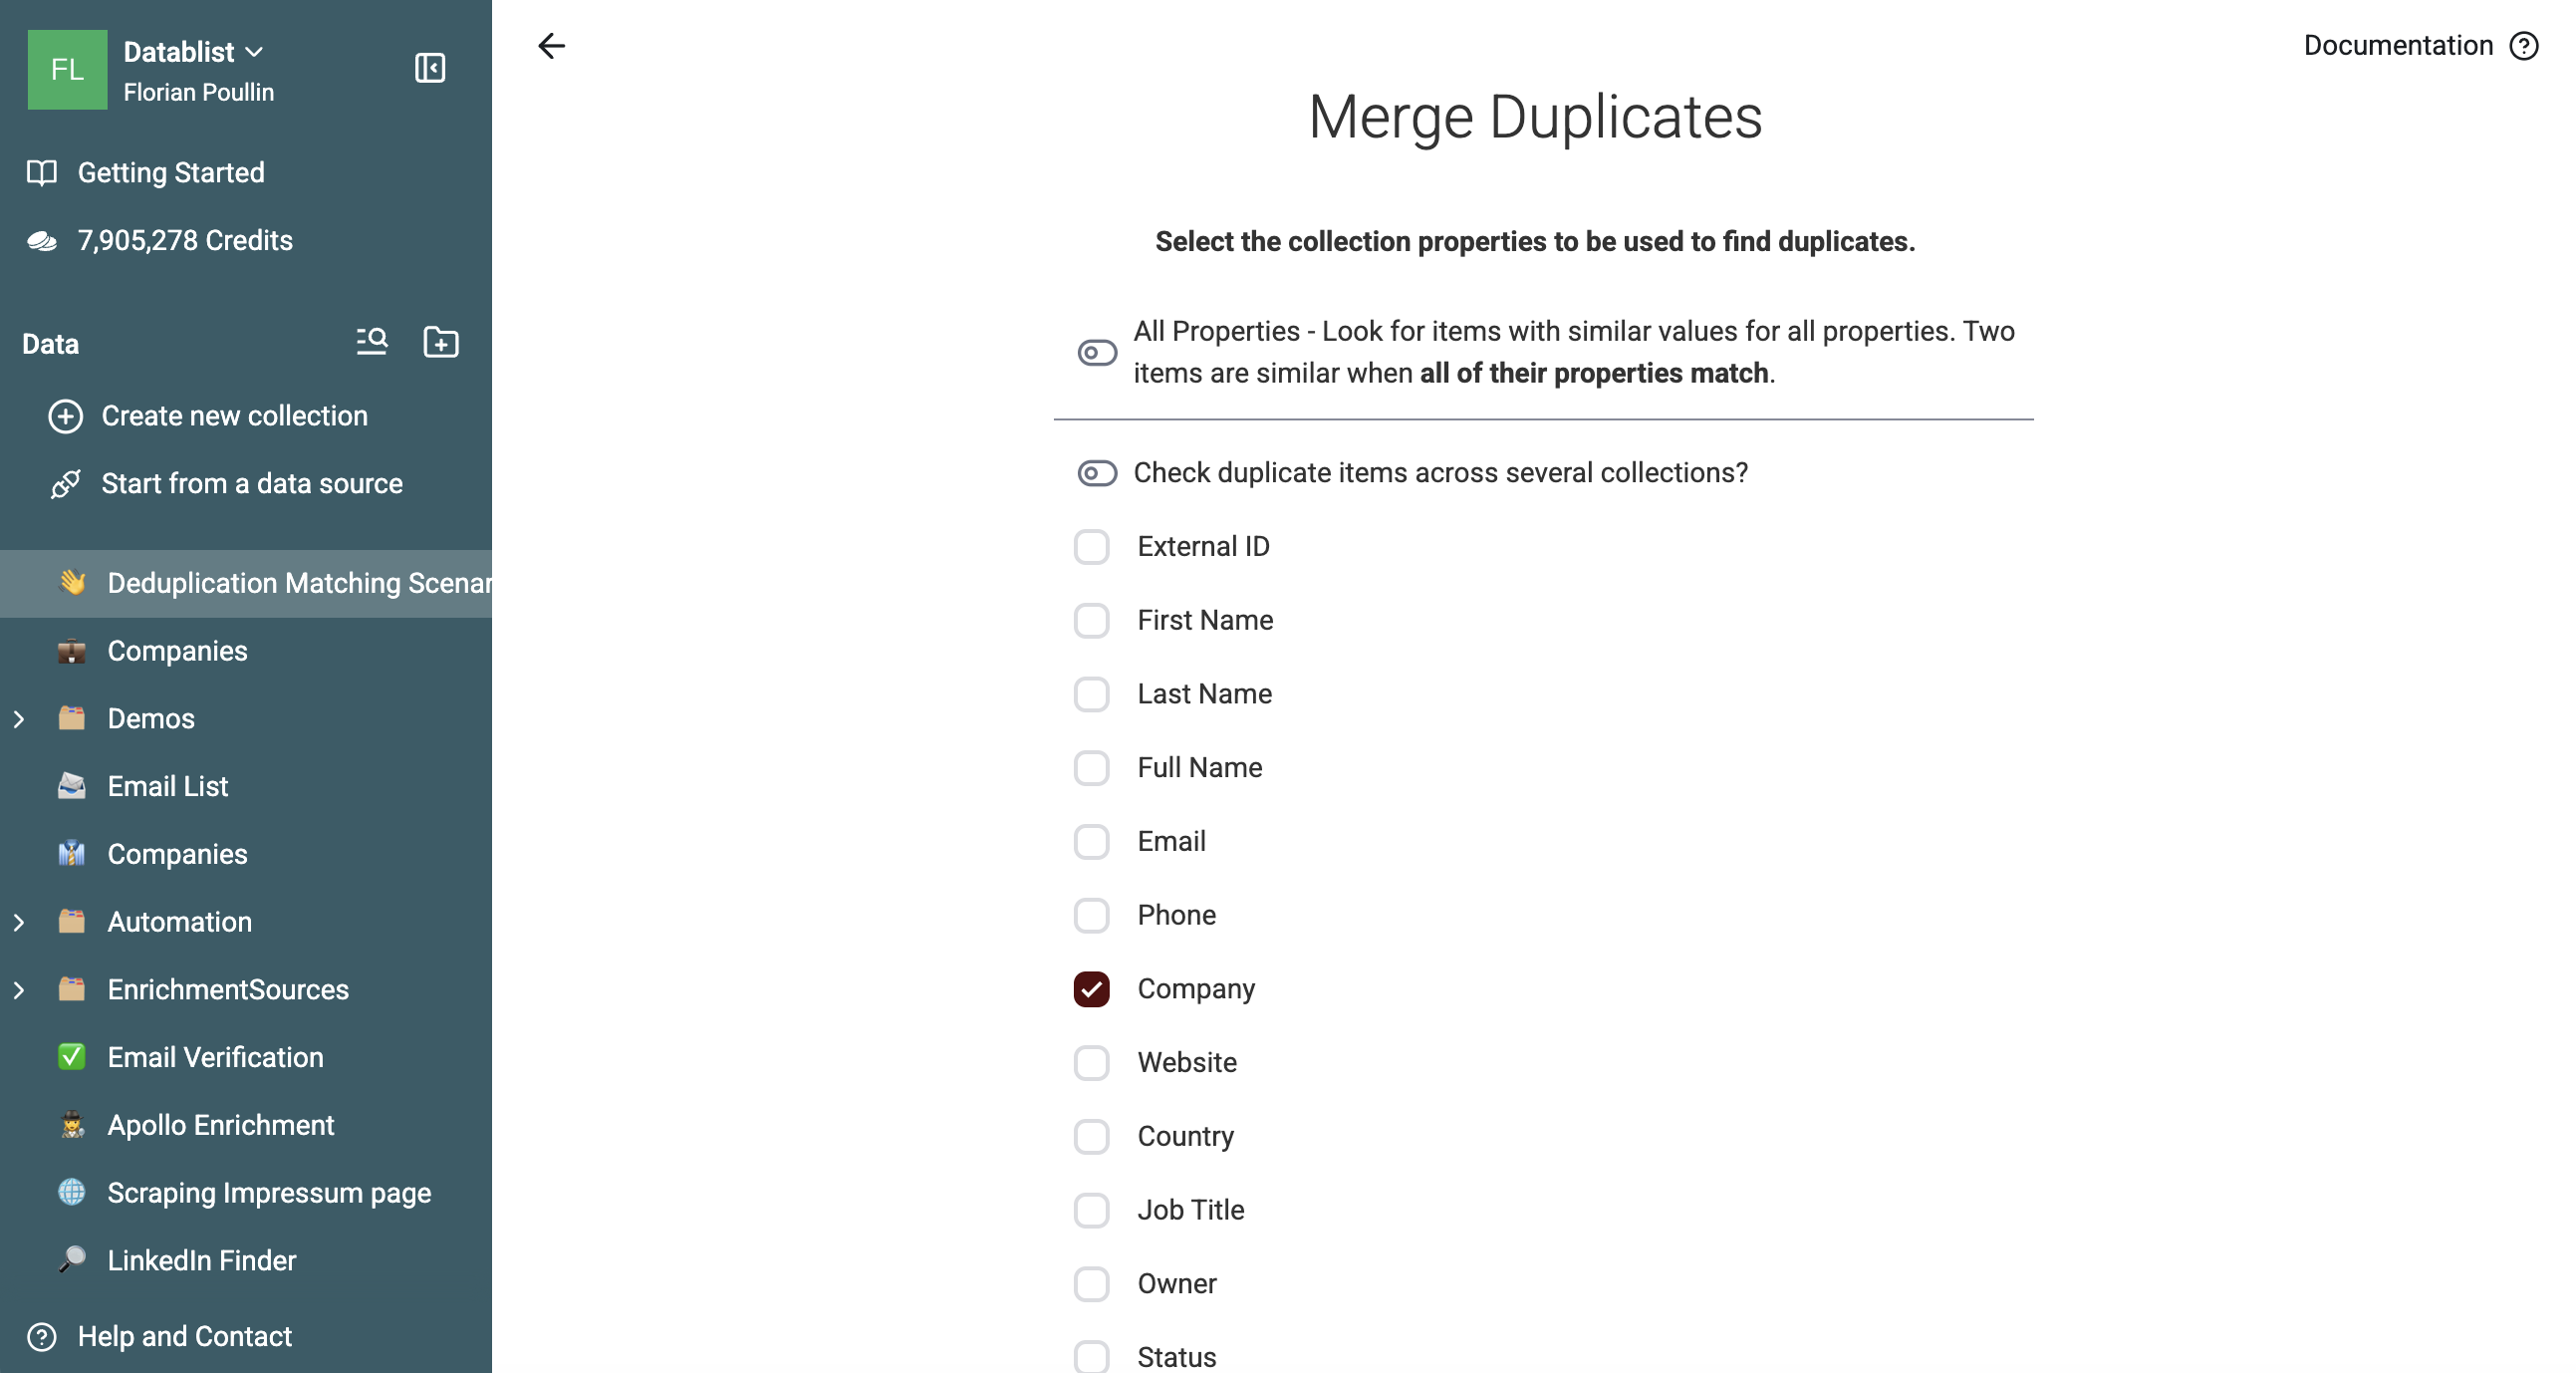Screen dimensions: 2576x1373
Task: Click the Getting Started book icon
Action: pyautogui.click(x=42, y=173)
